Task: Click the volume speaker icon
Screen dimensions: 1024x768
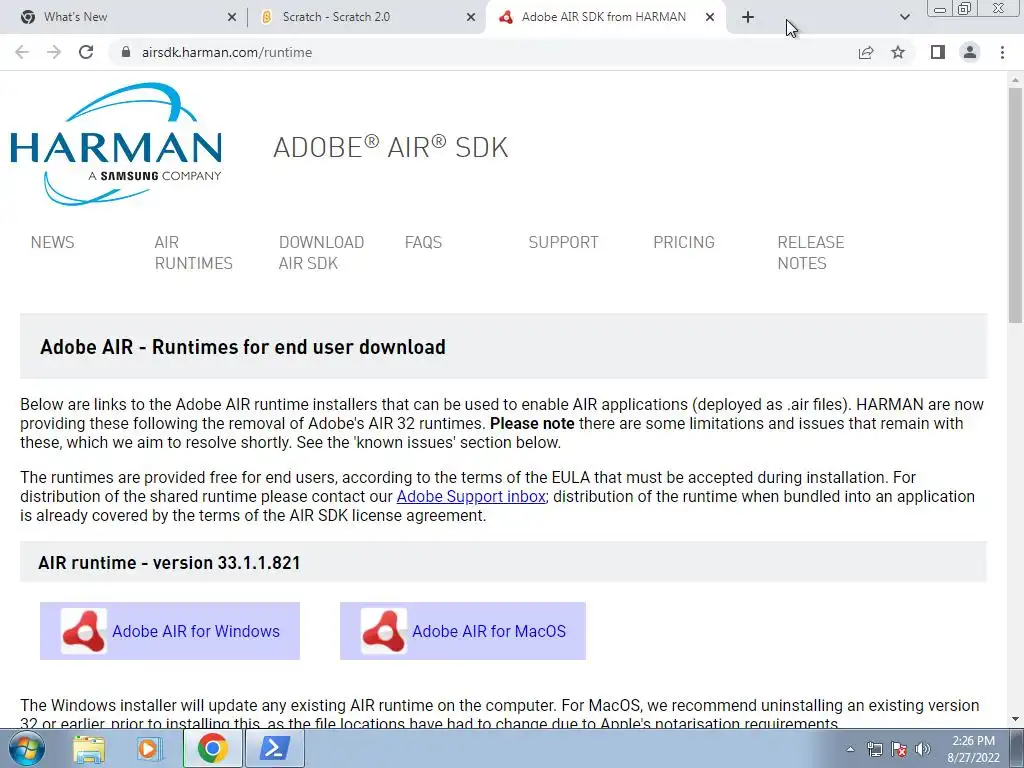Action: 923,749
